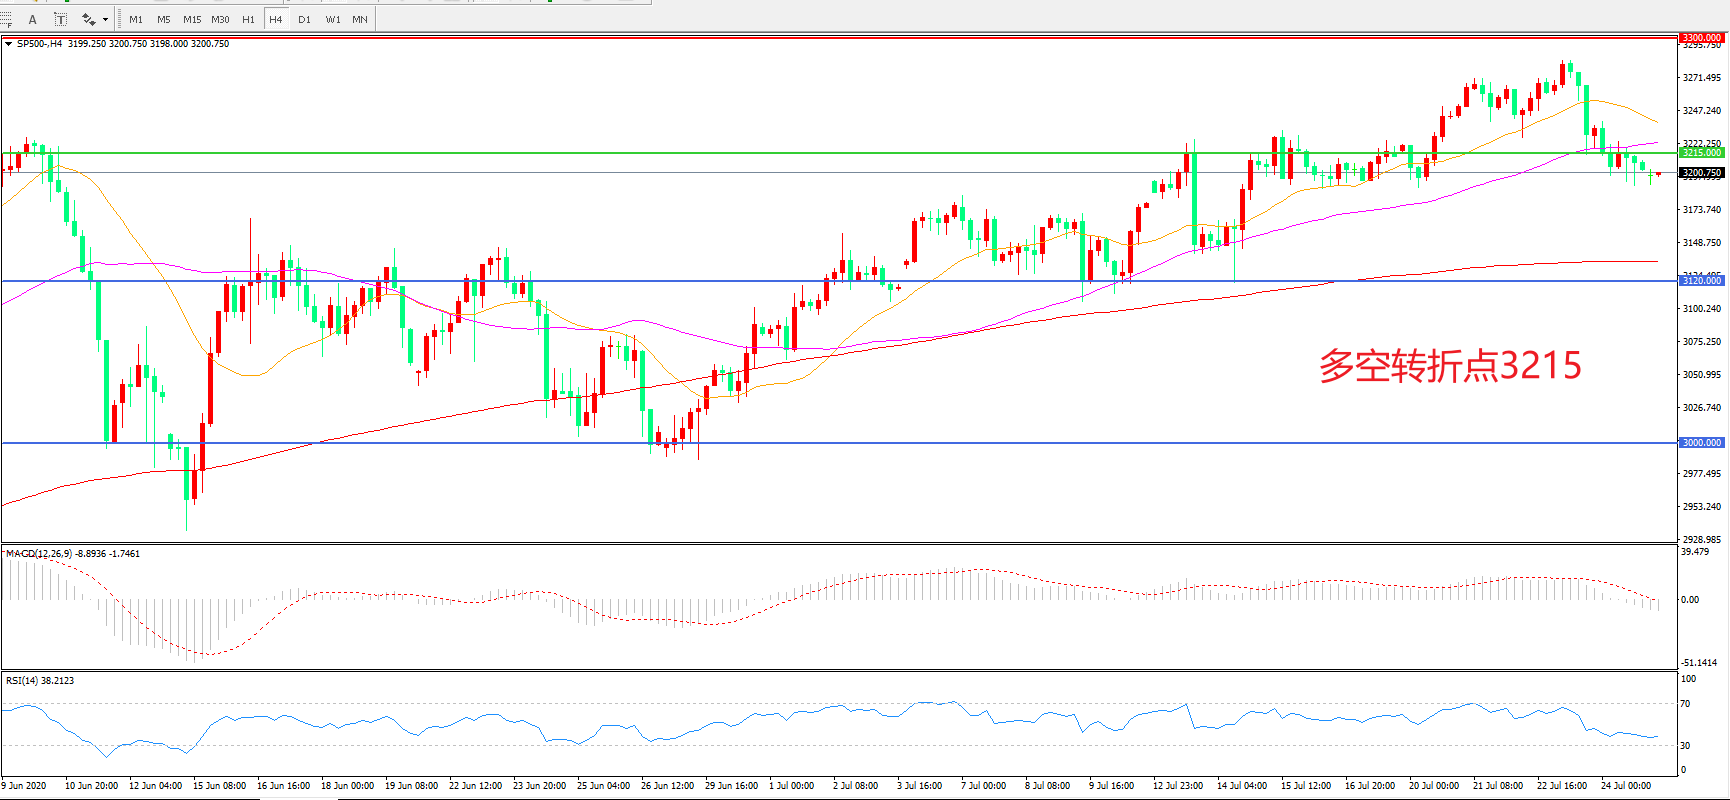Click the active H4 timeframe button

click(x=276, y=19)
